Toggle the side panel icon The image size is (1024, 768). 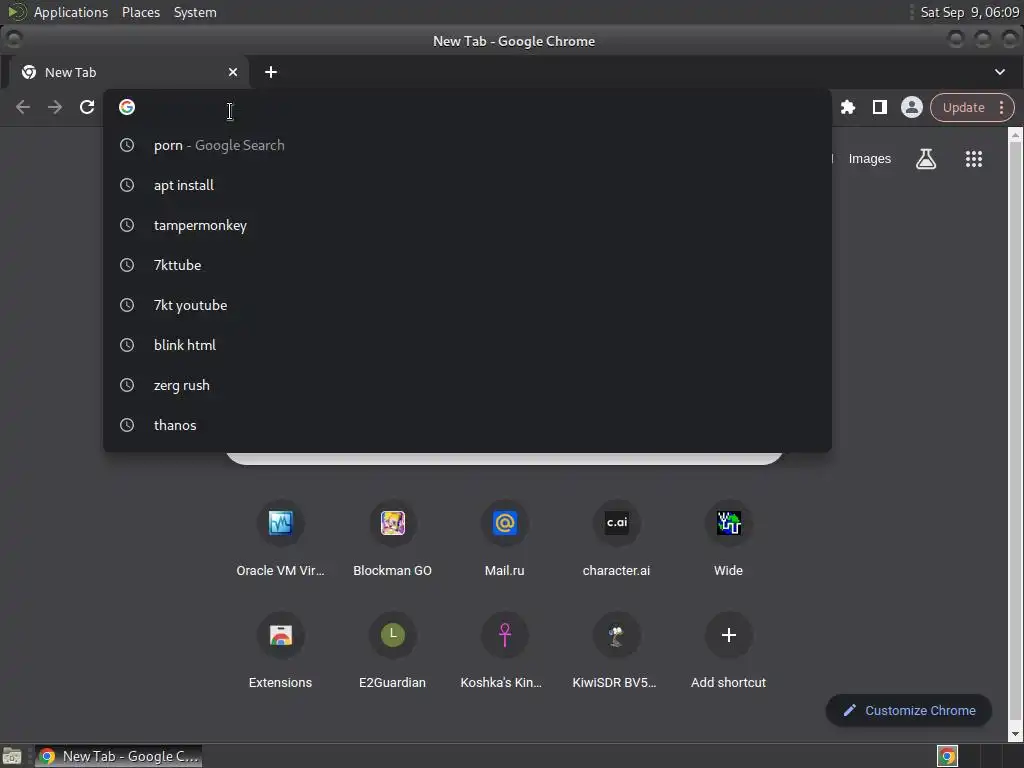(880, 107)
